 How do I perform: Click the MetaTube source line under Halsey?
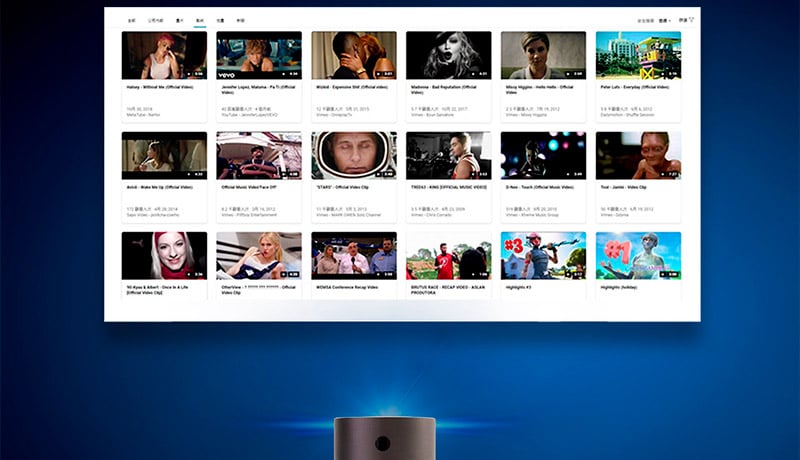point(143,115)
